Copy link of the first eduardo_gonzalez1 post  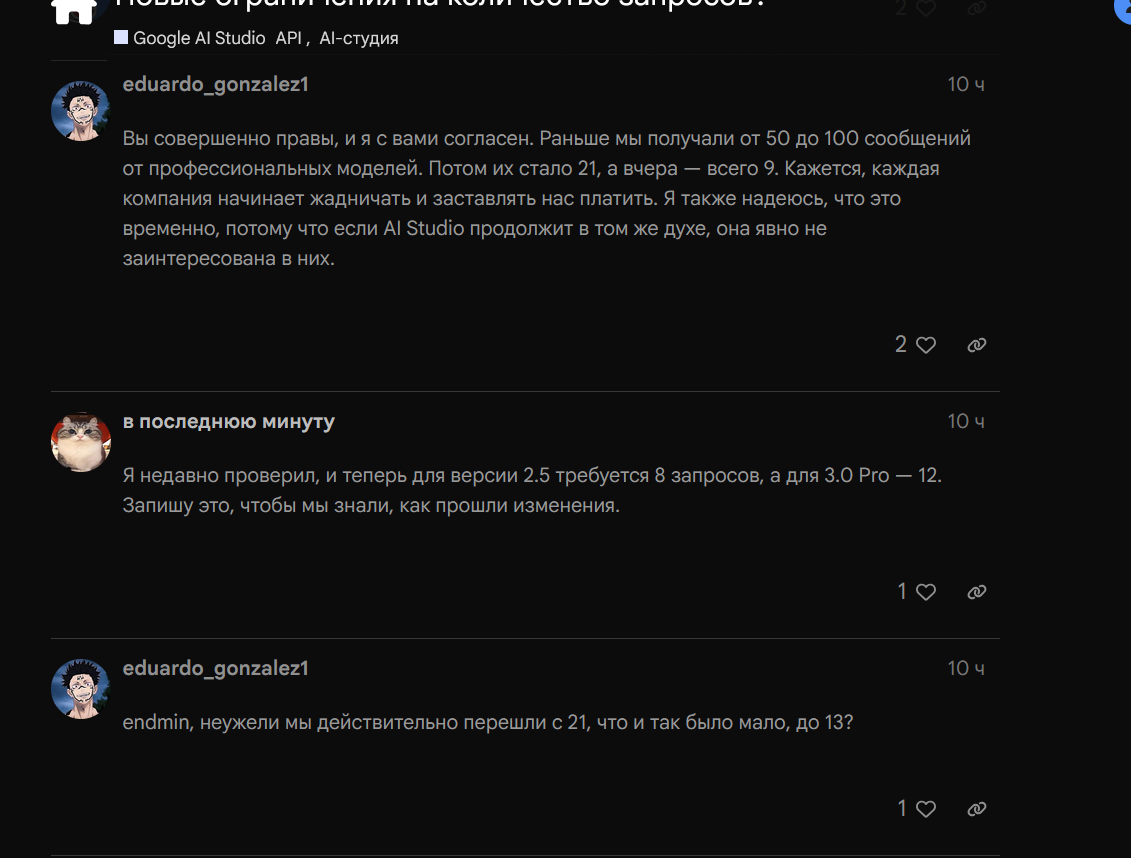pyautogui.click(x=977, y=345)
